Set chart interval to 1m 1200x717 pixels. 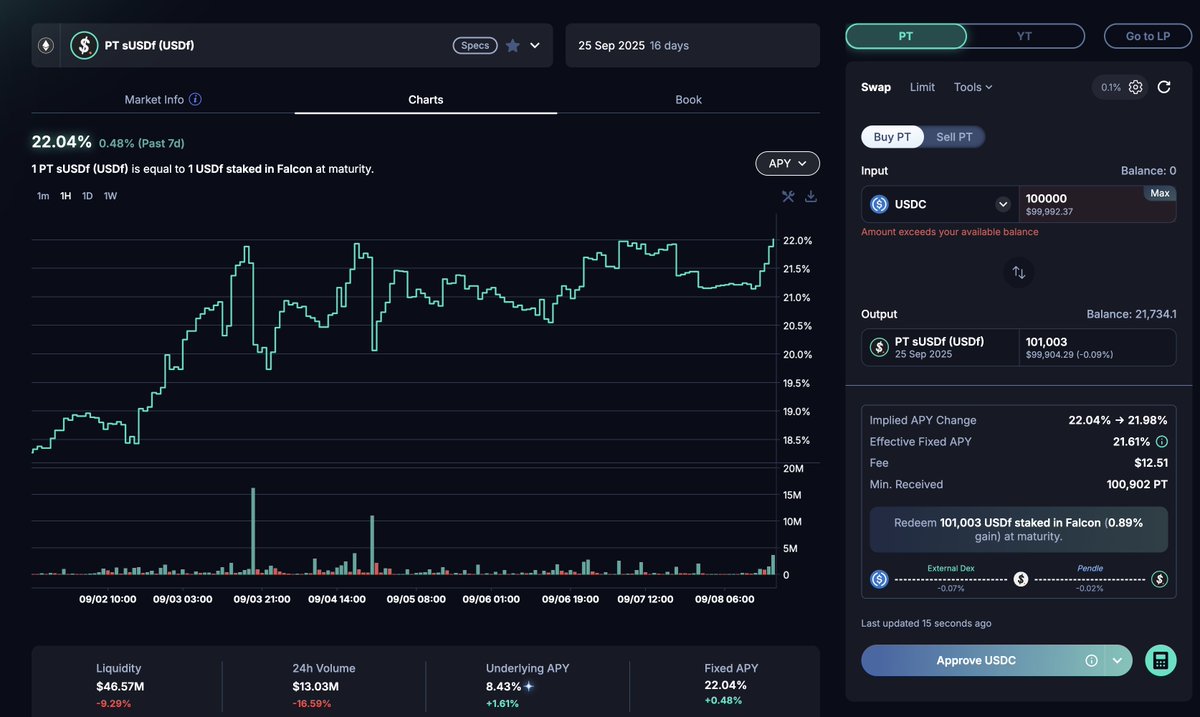click(43, 196)
